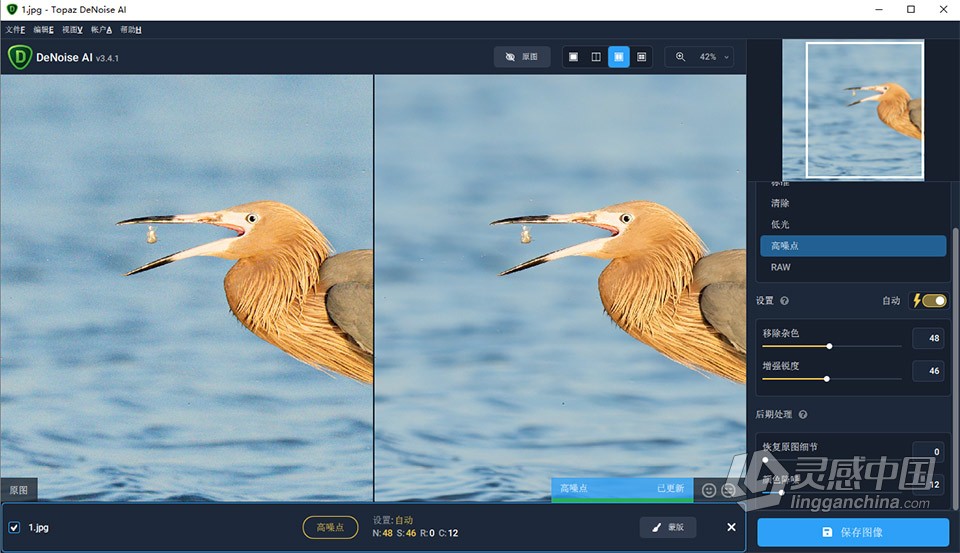The height and width of the screenshot is (553, 960).
Task: Click the 蒙版 mask brush button
Action: coord(668,527)
